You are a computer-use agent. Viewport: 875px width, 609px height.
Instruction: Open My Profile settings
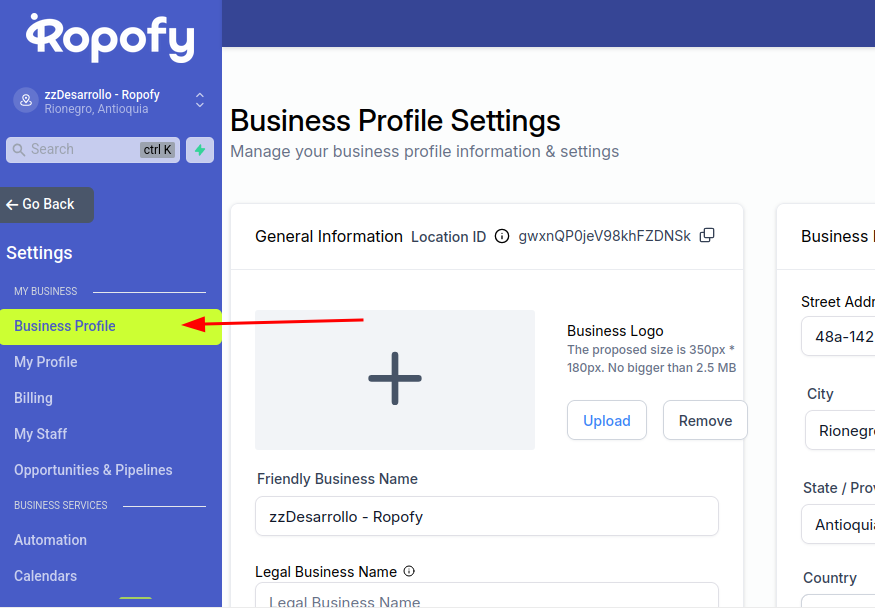(x=46, y=362)
